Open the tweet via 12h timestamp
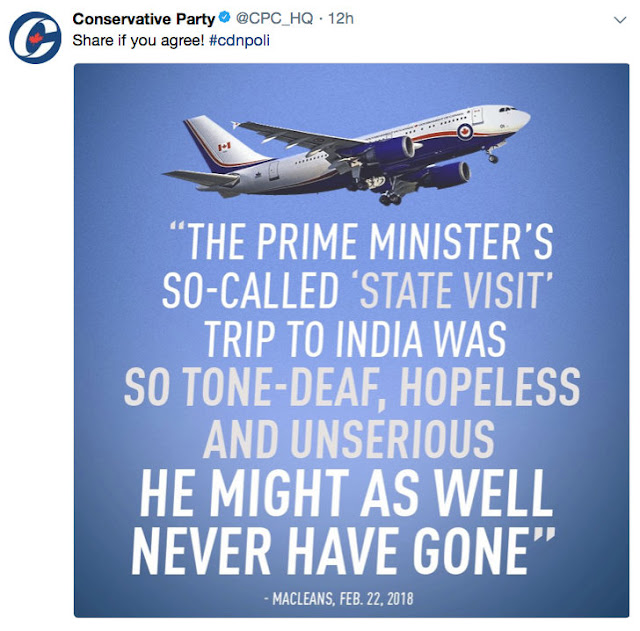Screen dimensions: 640x631 tap(341, 18)
